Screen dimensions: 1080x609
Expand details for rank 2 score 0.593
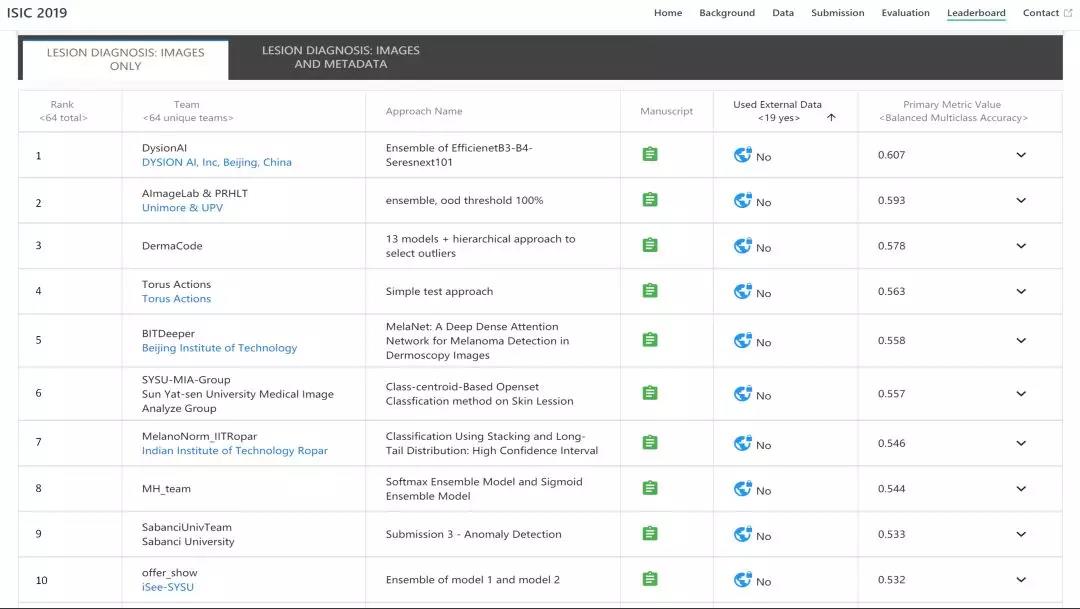[1021, 200]
